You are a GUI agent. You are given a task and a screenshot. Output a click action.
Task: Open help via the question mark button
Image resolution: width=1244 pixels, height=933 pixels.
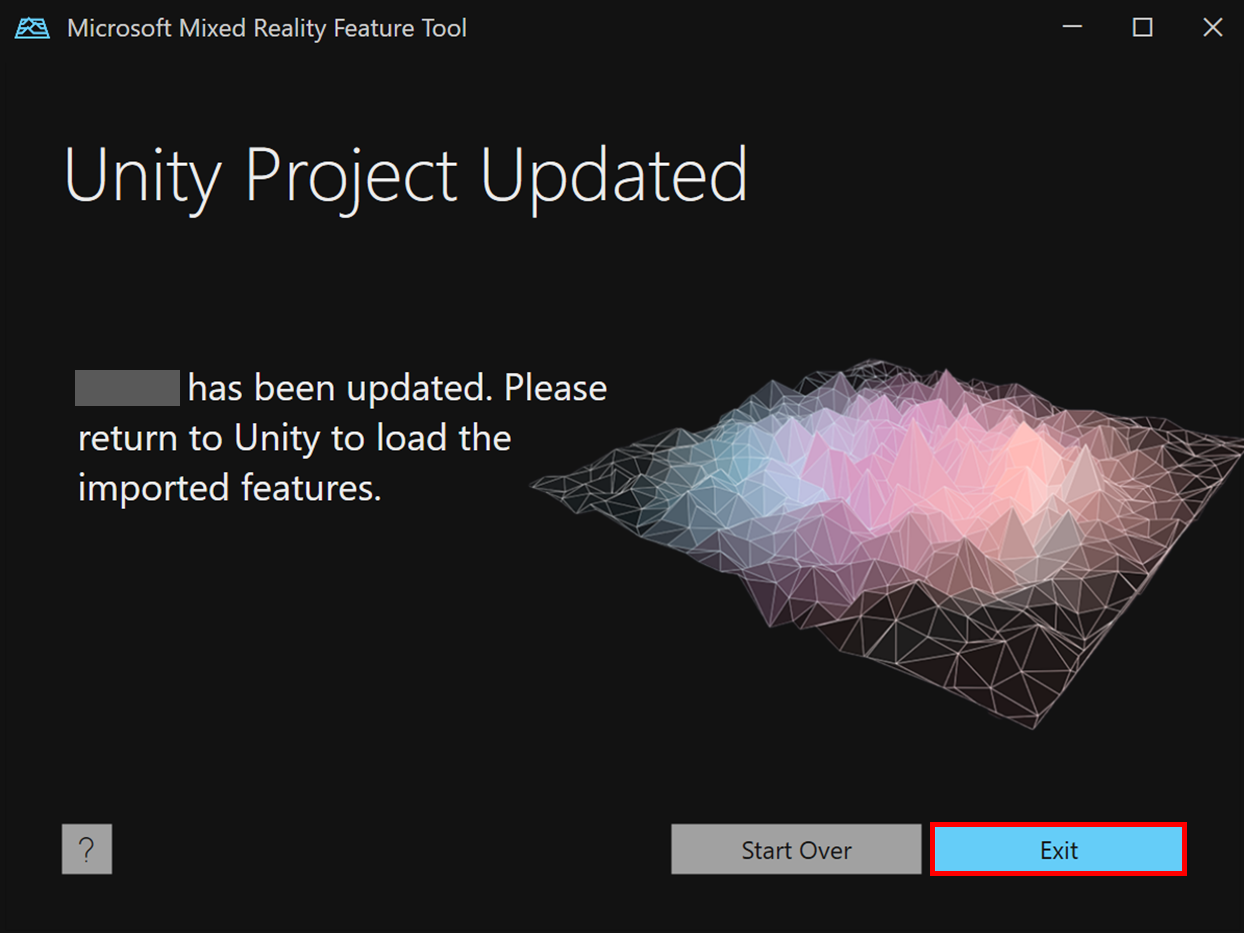87,849
